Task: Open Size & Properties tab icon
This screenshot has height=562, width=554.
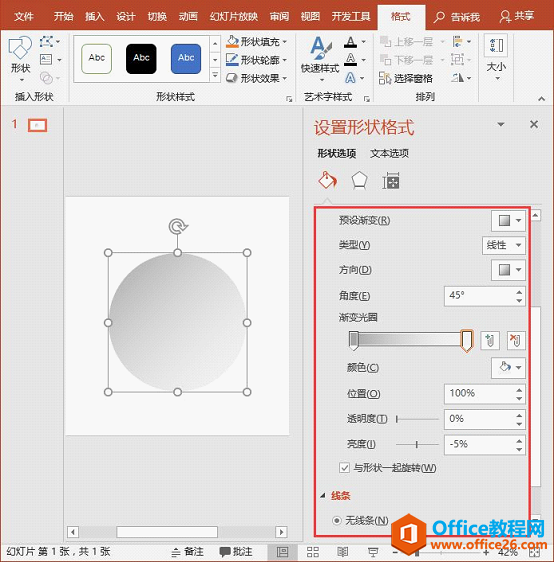Action: (391, 180)
